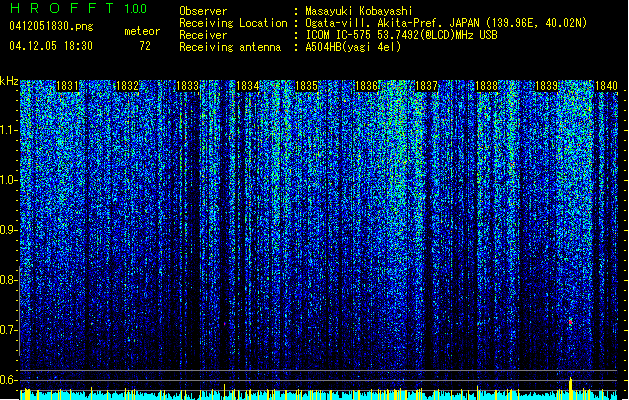Screen dimensions: 629x400
Task: Click the 1.1 frequency axis label
Action: point(8,130)
